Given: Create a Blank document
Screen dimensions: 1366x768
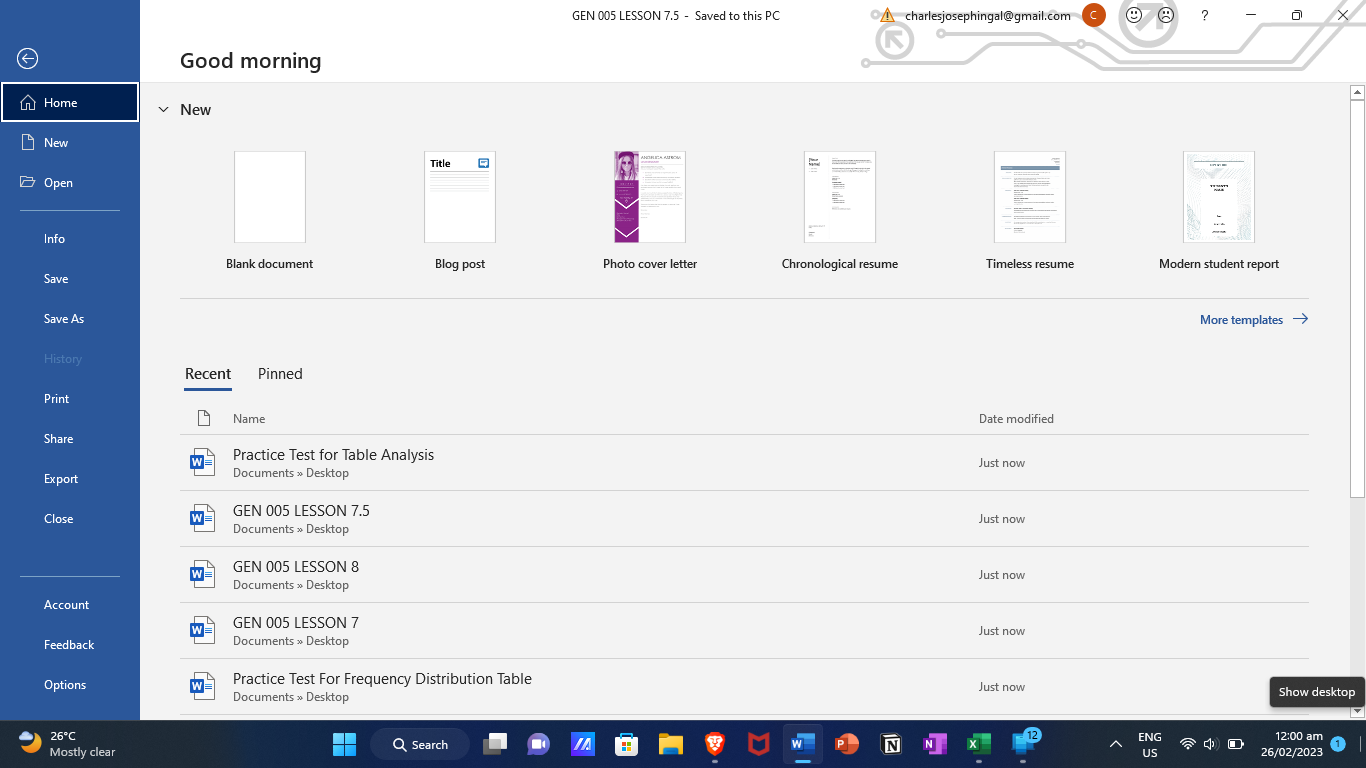Looking at the screenshot, I should (x=270, y=210).
